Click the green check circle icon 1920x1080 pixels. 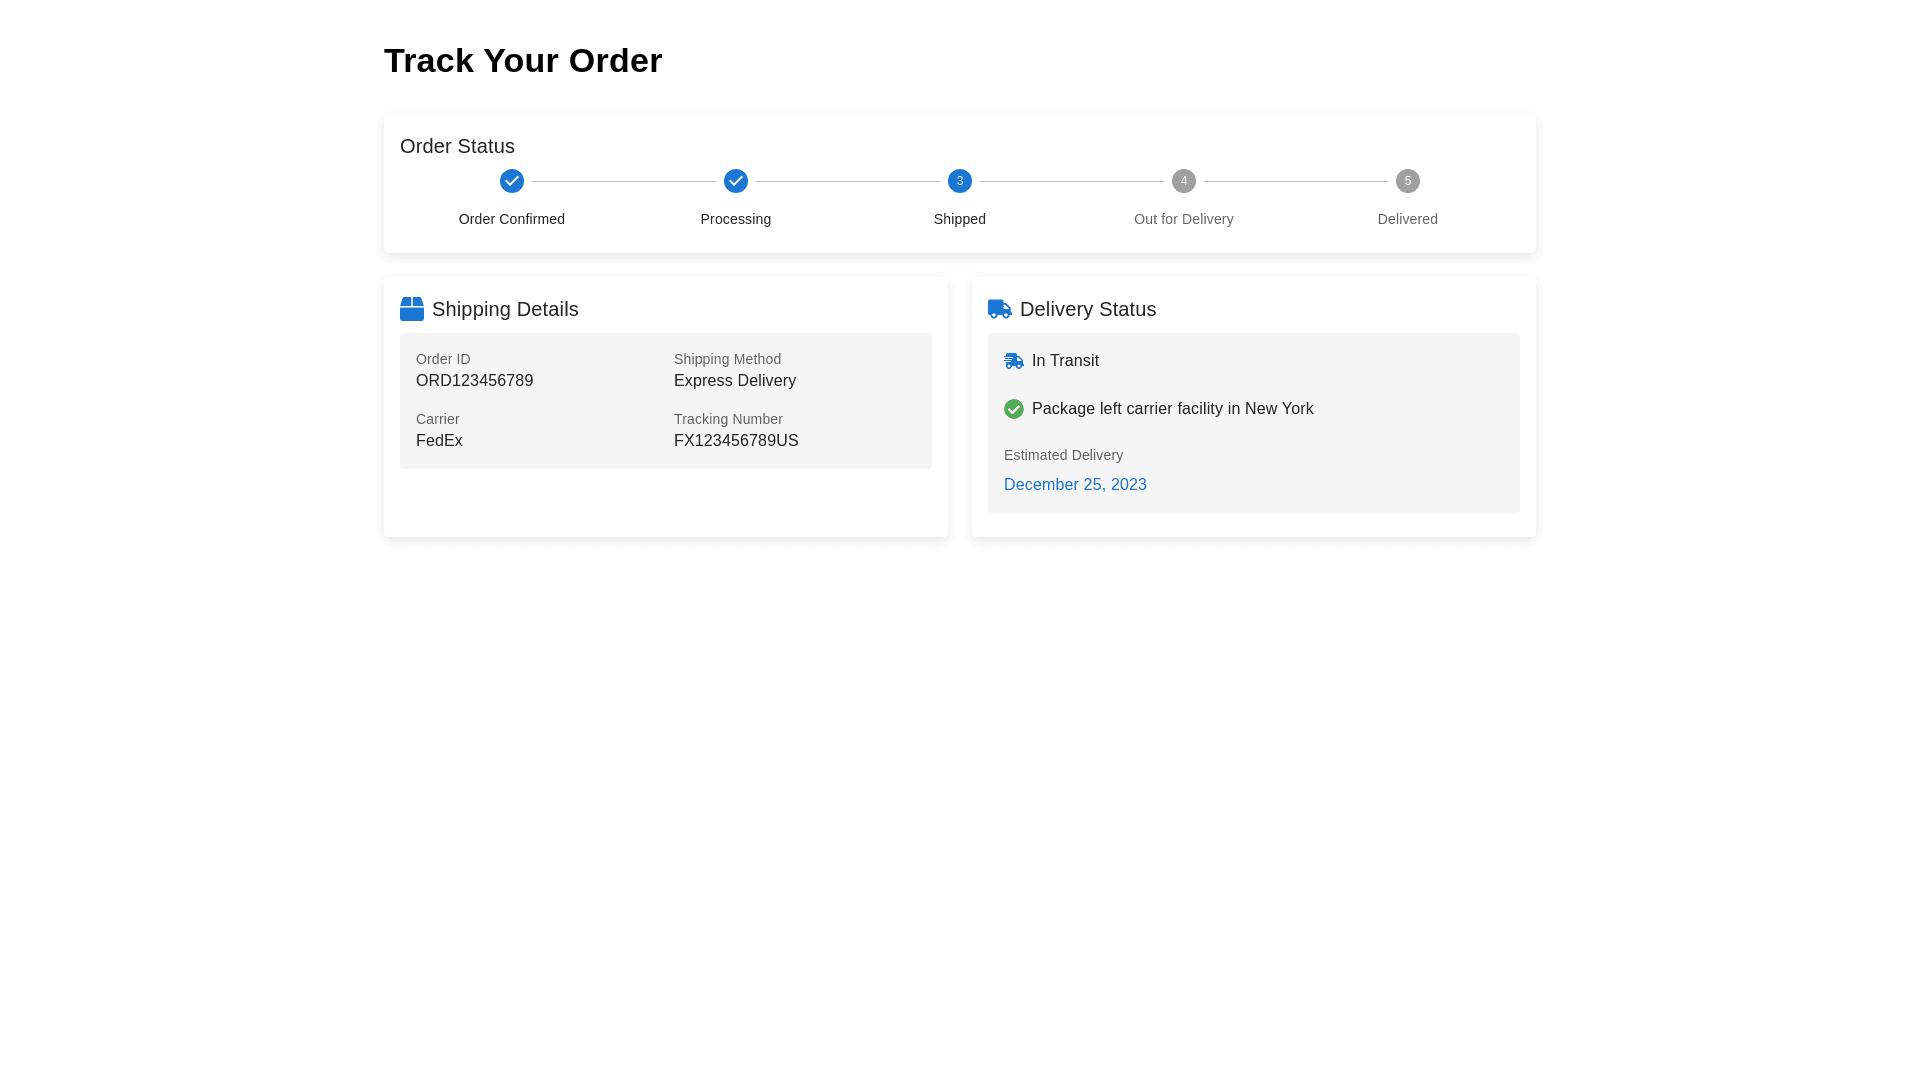click(x=1013, y=409)
